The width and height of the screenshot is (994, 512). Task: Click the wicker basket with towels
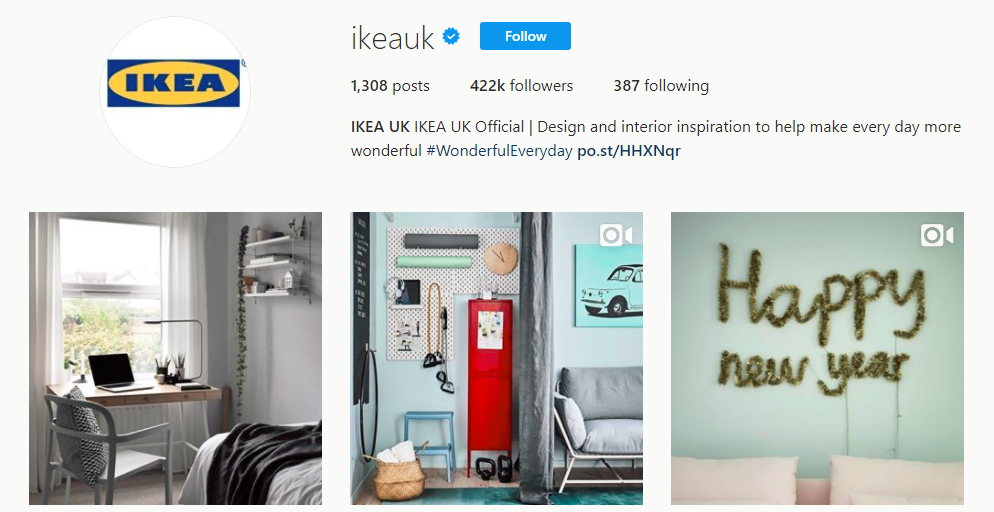tap(400, 471)
